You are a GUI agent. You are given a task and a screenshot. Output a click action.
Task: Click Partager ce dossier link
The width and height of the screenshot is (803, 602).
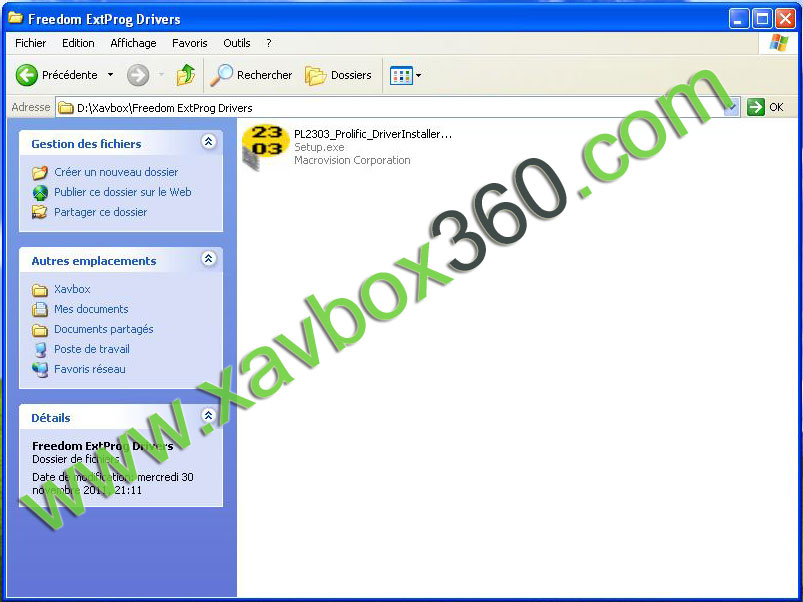point(100,212)
